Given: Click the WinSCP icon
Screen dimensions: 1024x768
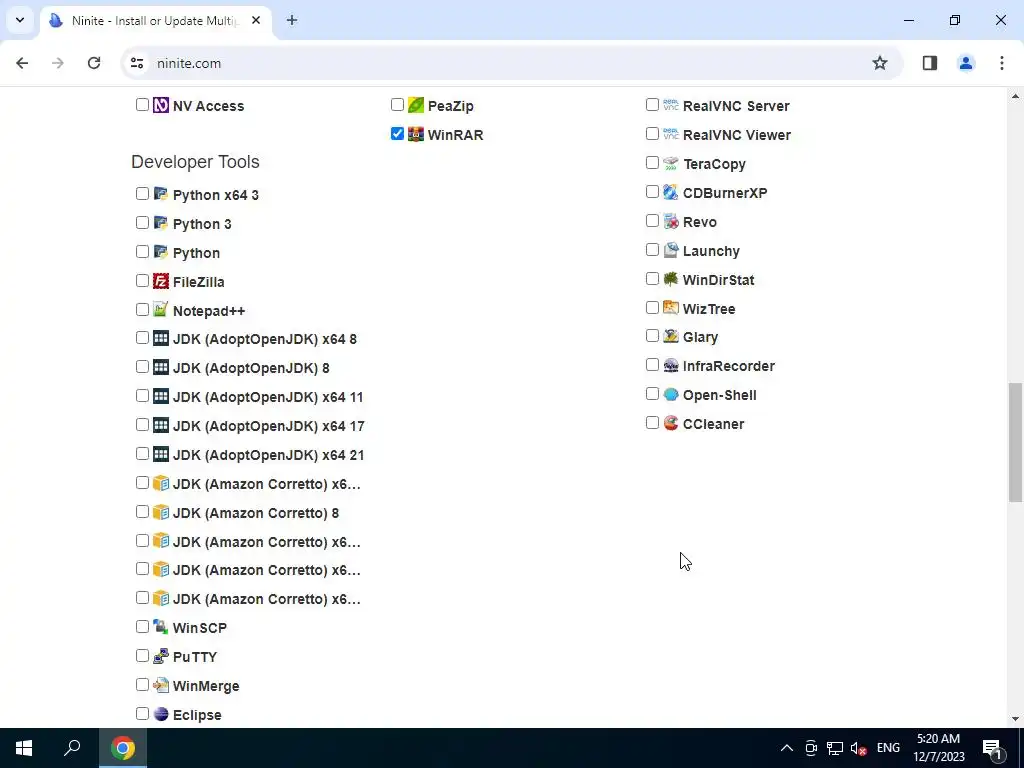Looking at the screenshot, I should tap(161, 627).
